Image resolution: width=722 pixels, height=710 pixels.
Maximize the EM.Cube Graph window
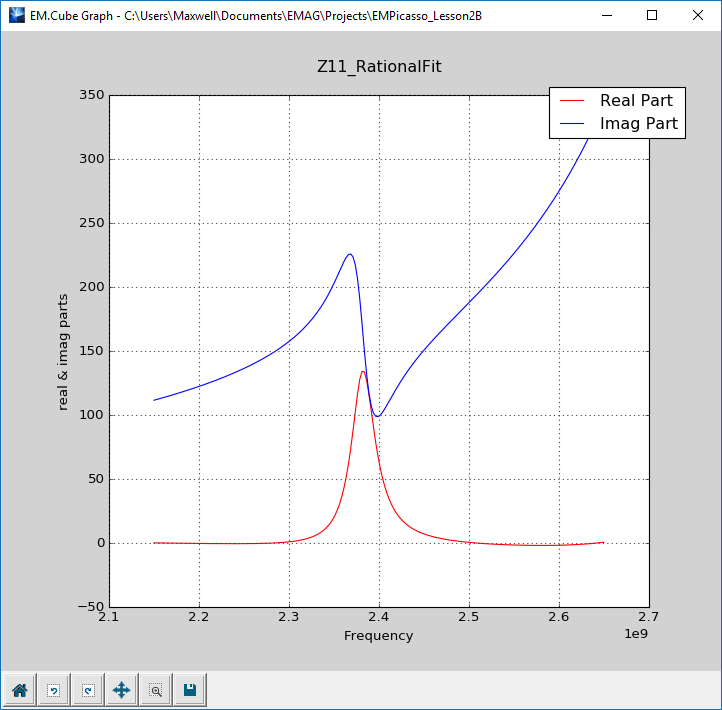[652, 15]
